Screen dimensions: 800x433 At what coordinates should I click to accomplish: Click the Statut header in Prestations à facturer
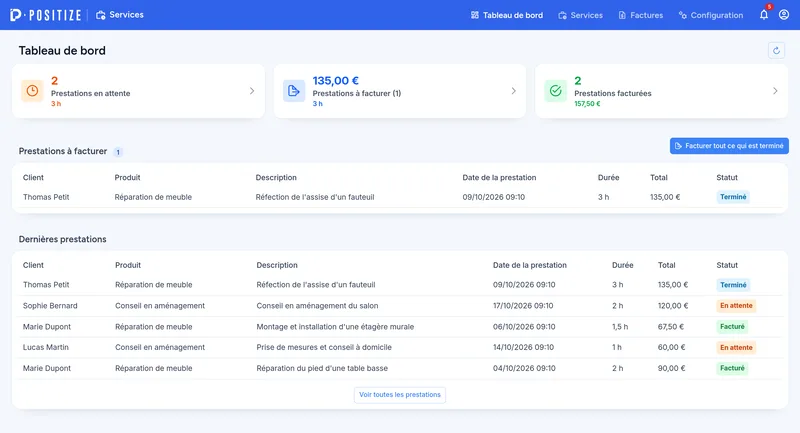coord(727,177)
